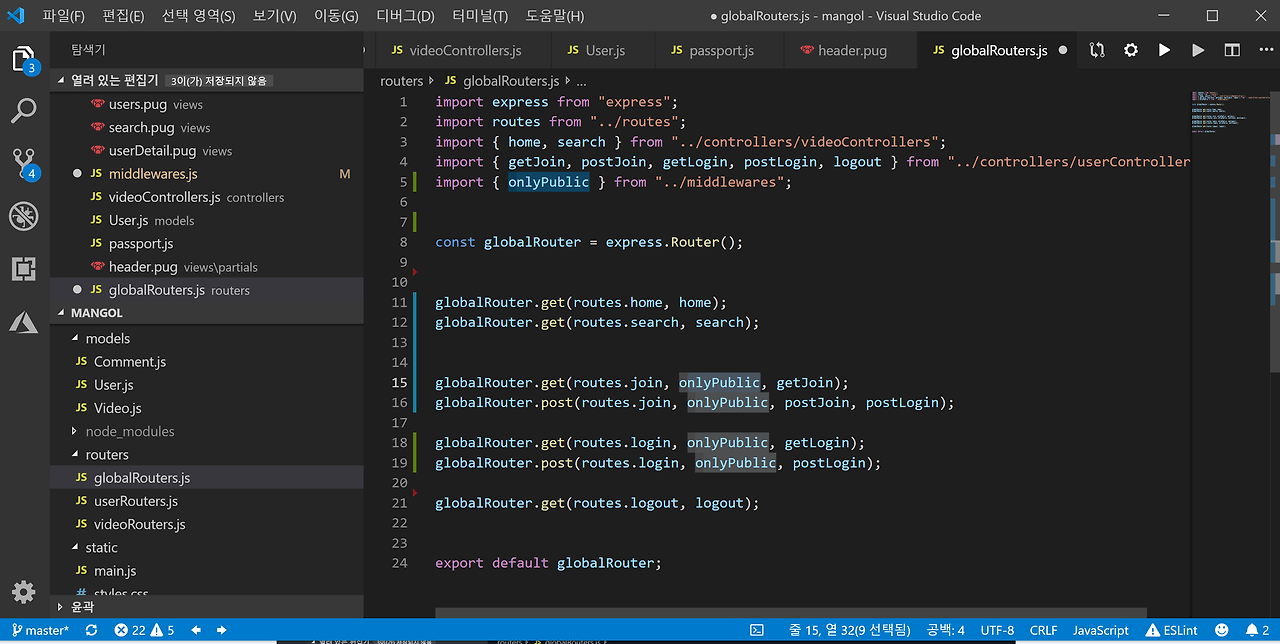Click the horizontal scrollbar below the code
This screenshot has width=1280, height=644.
click(x=791, y=612)
